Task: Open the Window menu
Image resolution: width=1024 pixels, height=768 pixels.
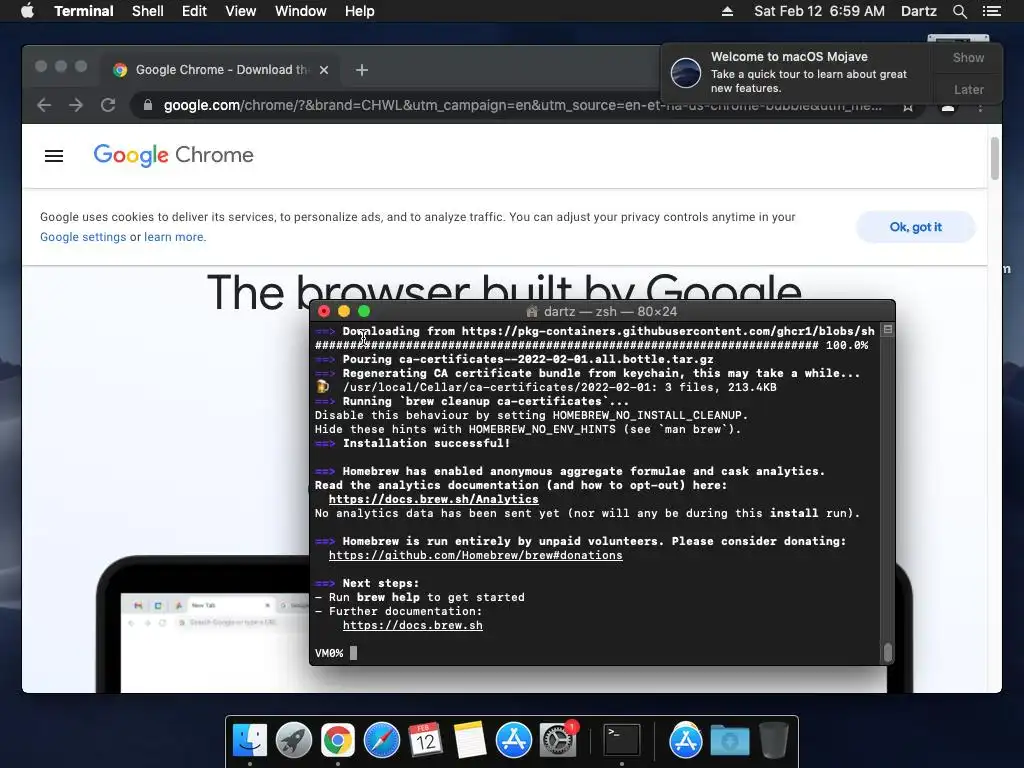Action: (x=300, y=11)
